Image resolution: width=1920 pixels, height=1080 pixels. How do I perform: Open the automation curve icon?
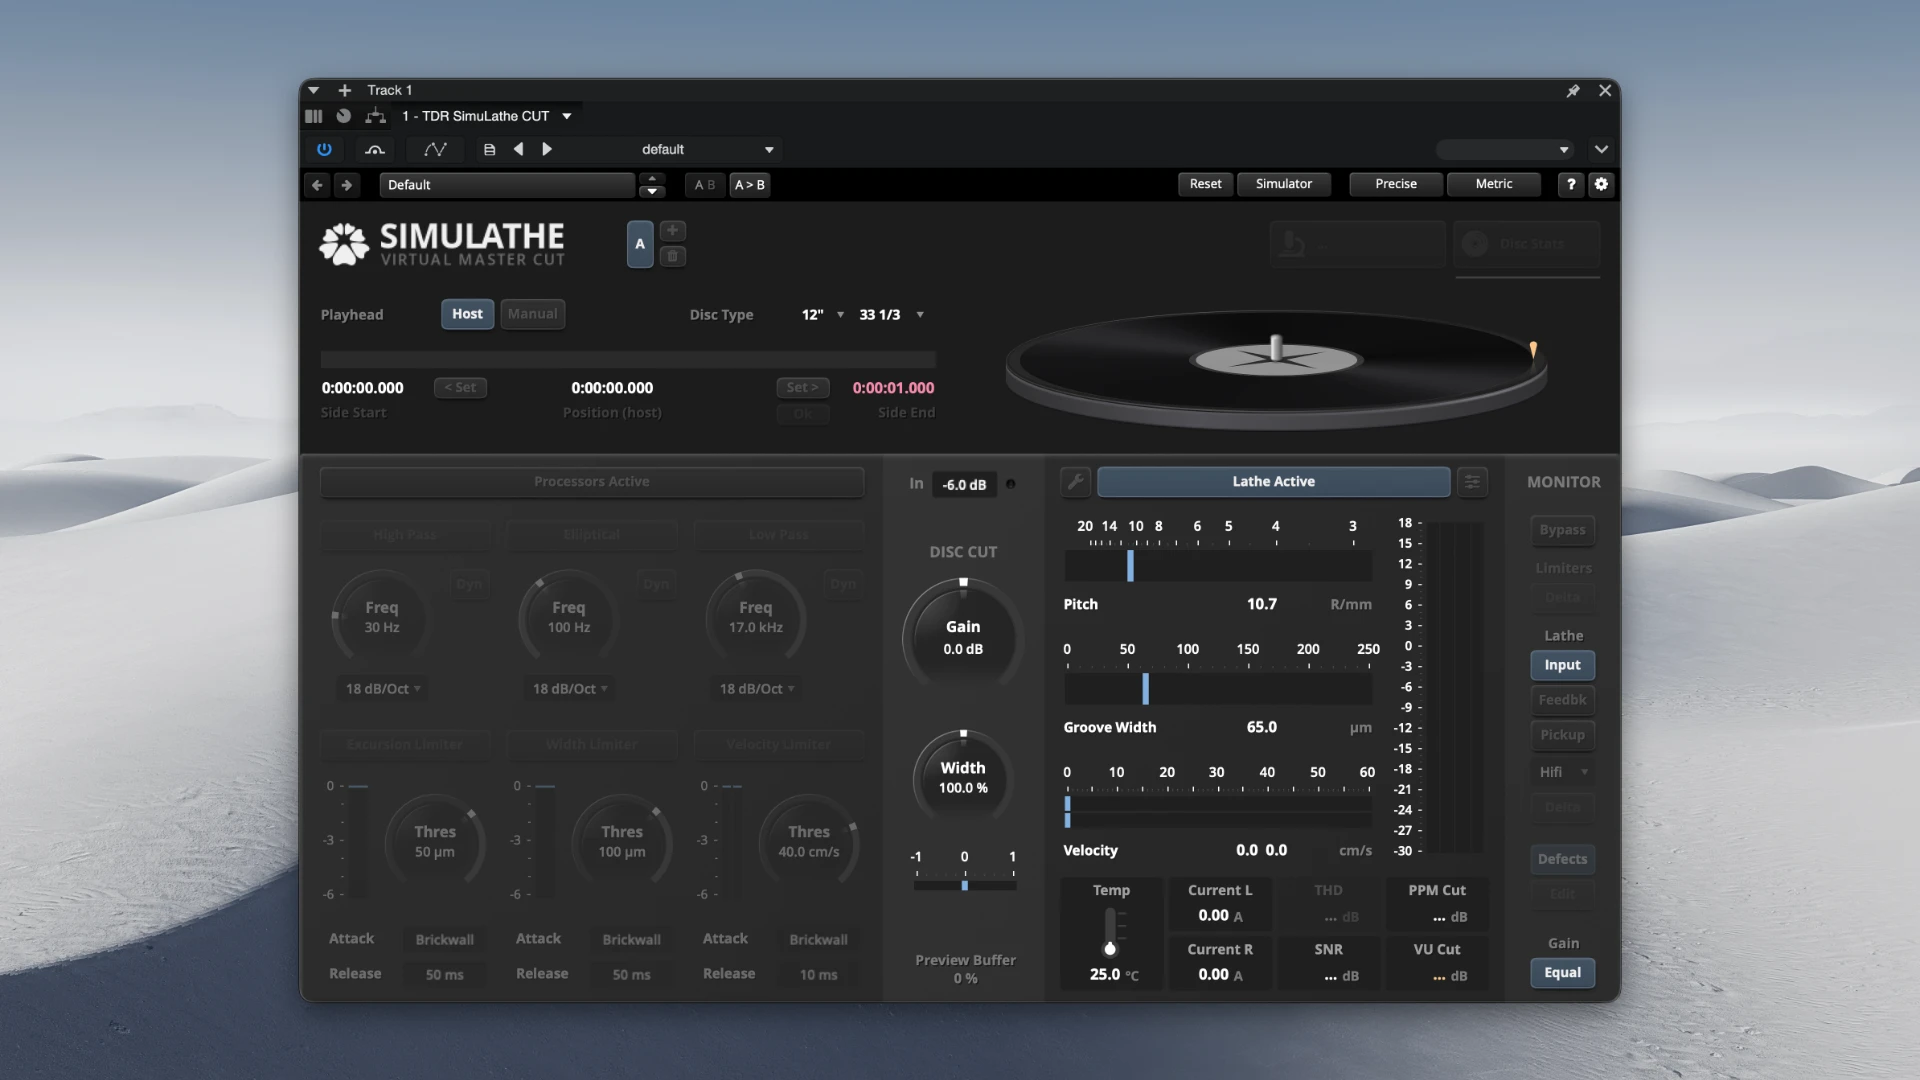(435, 149)
